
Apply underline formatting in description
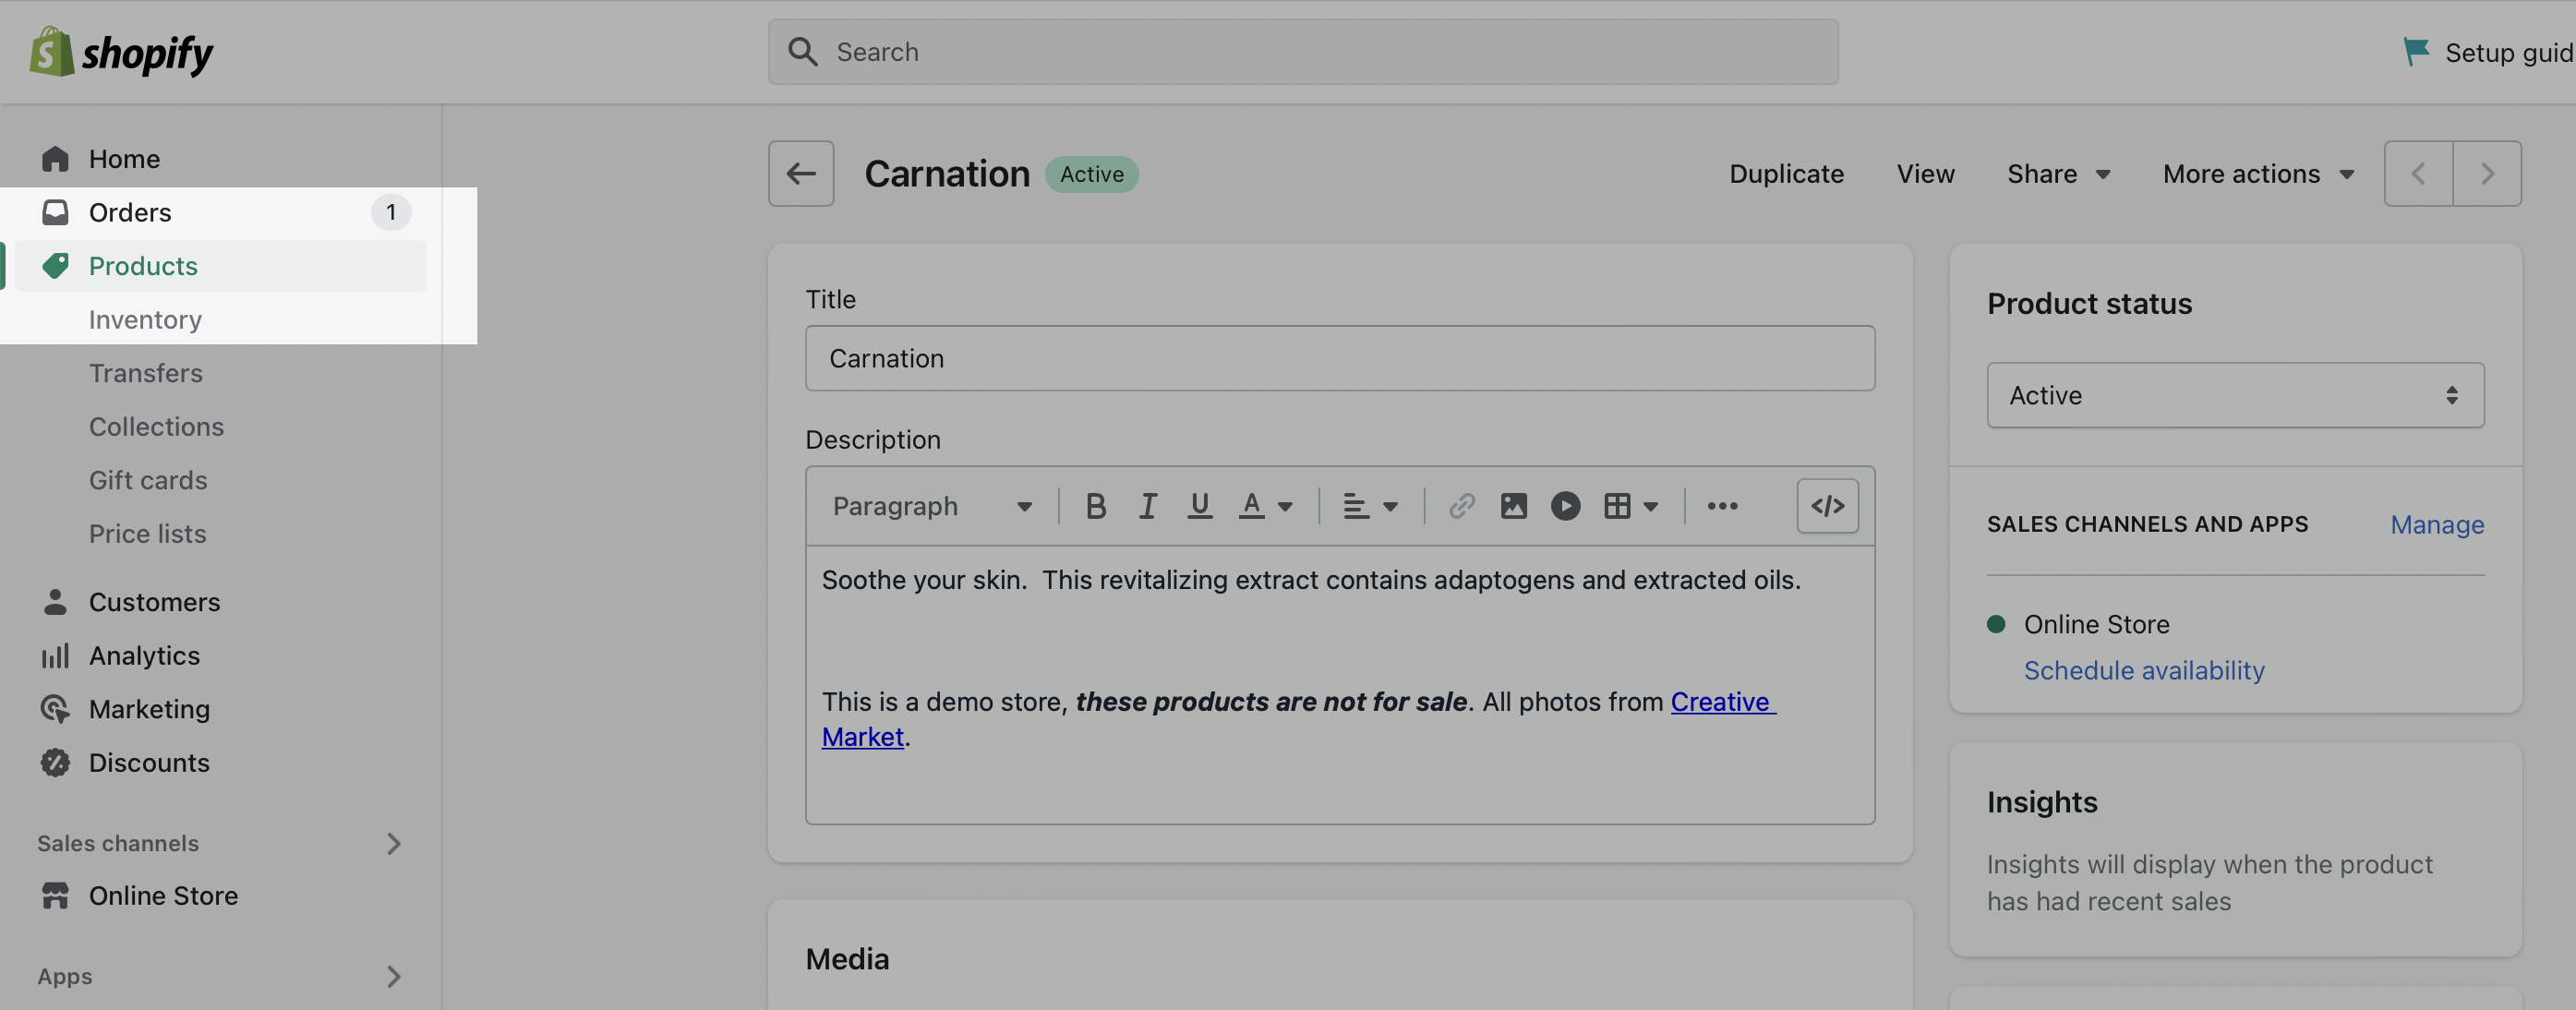[x=1199, y=506]
